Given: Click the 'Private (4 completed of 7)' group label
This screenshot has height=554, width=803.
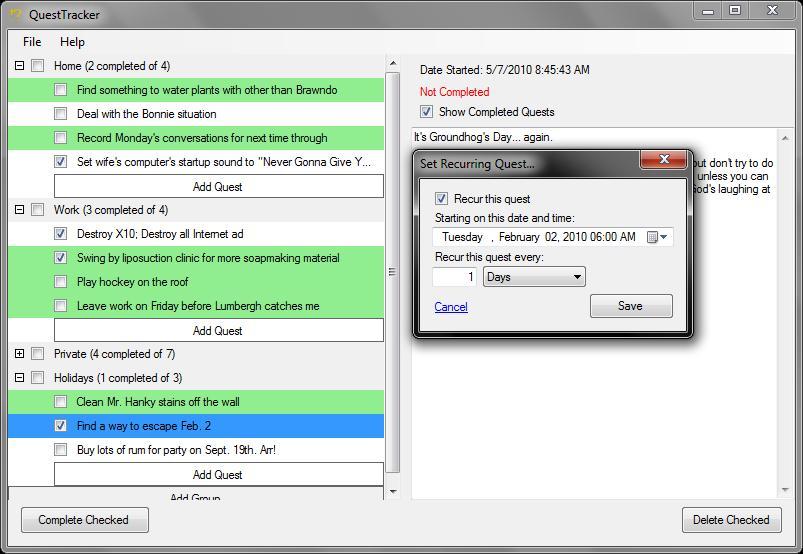Looking at the screenshot, I should pyautogui.click(x=114, y=353).
